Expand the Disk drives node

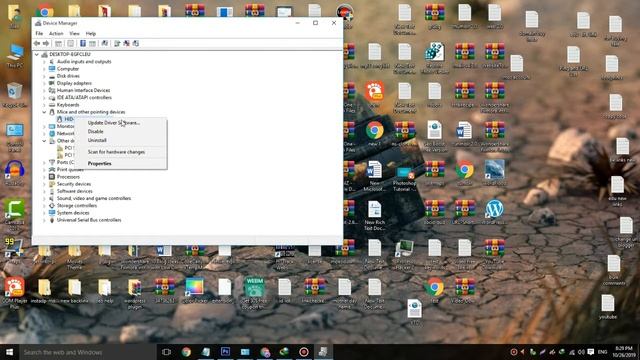(44, 76)
